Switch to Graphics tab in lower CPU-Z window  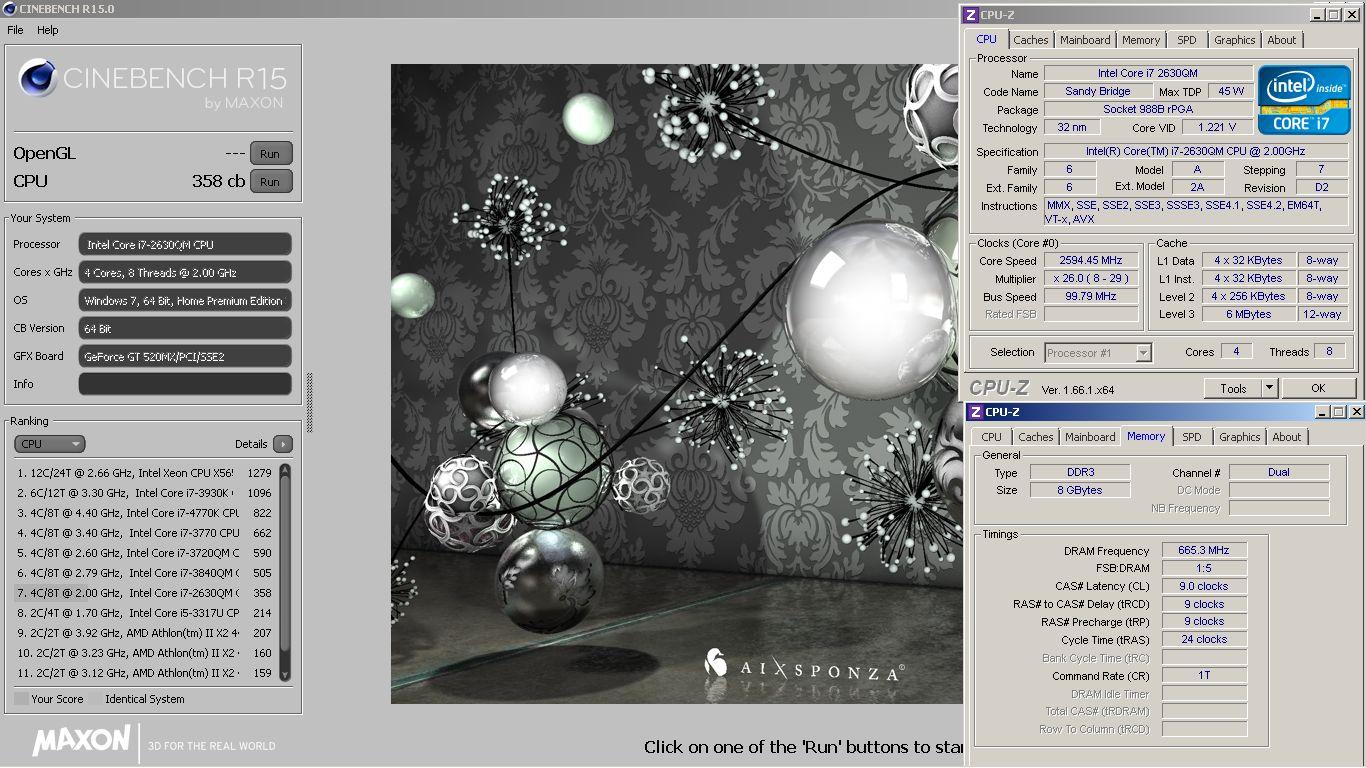coord(1240,437)
